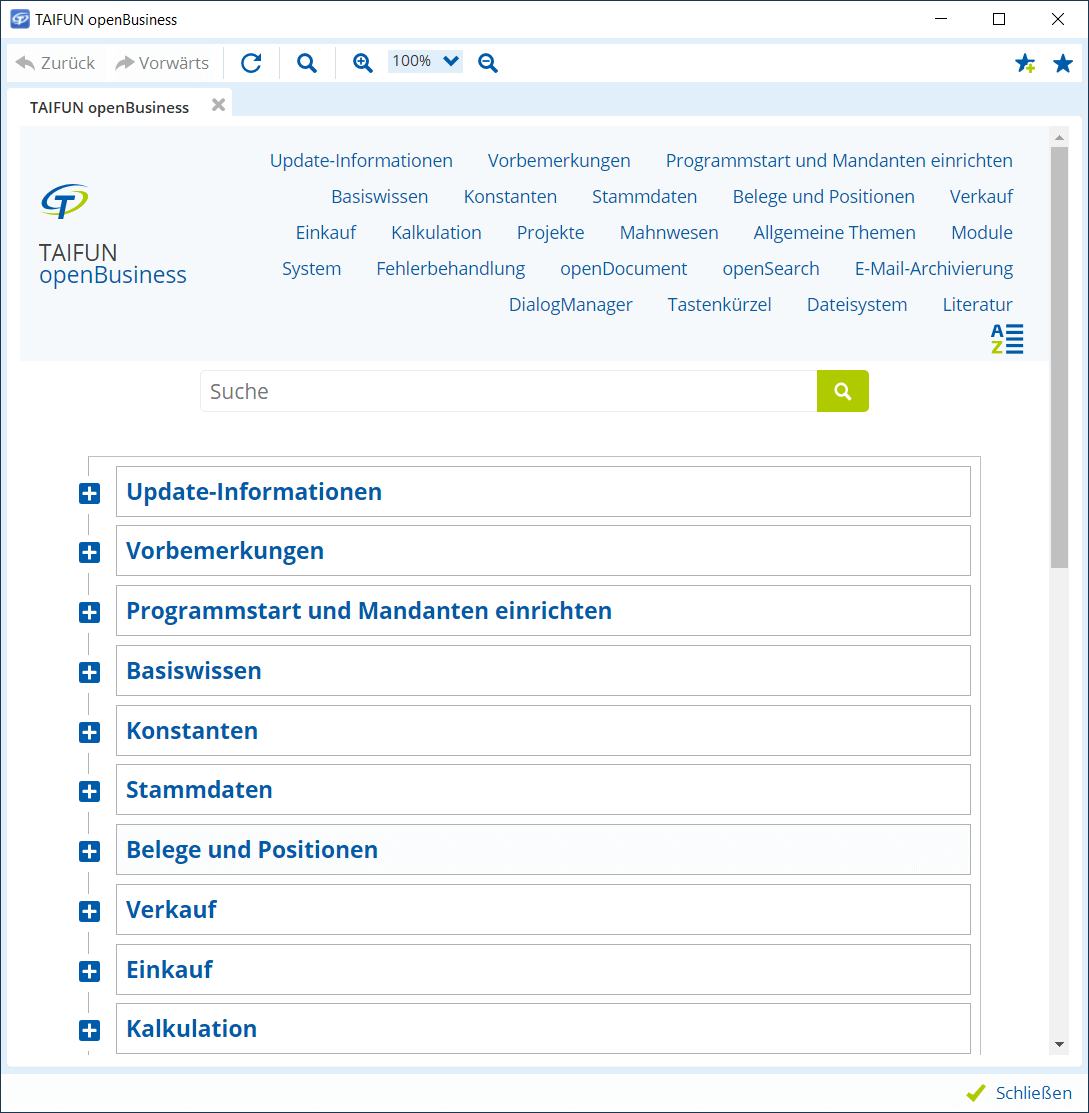Open the Projekte navigation link
1089x1113 pixels.
(x=550, y=233)
